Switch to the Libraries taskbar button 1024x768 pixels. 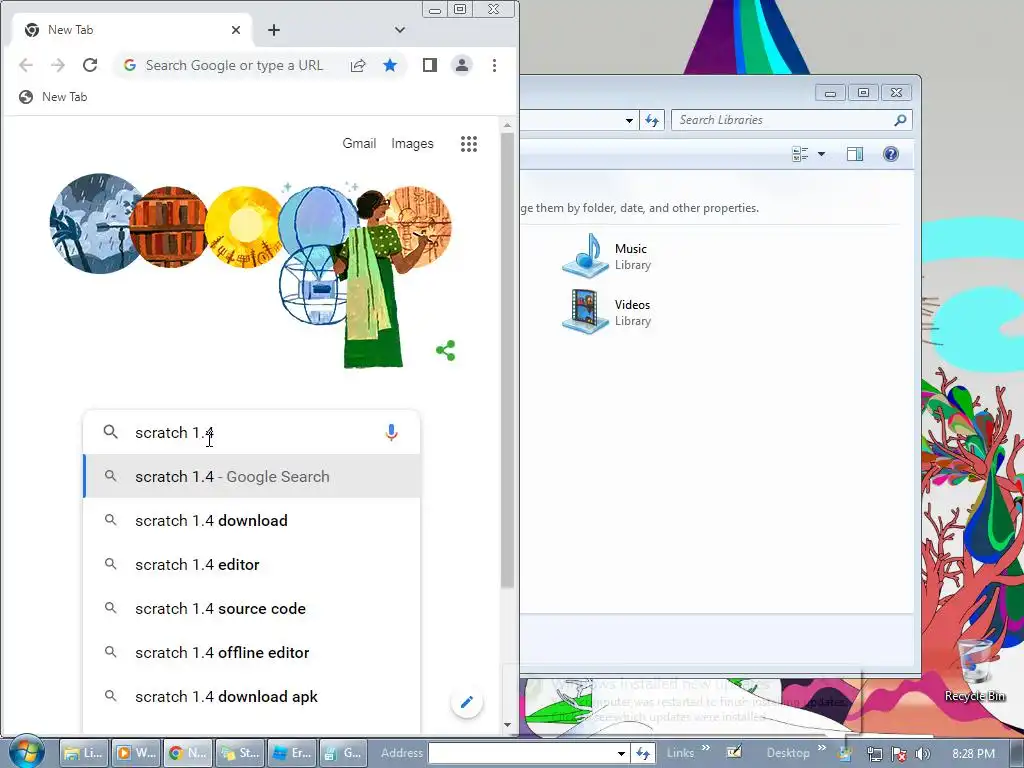pyautogui.click(x=83, y=753)
